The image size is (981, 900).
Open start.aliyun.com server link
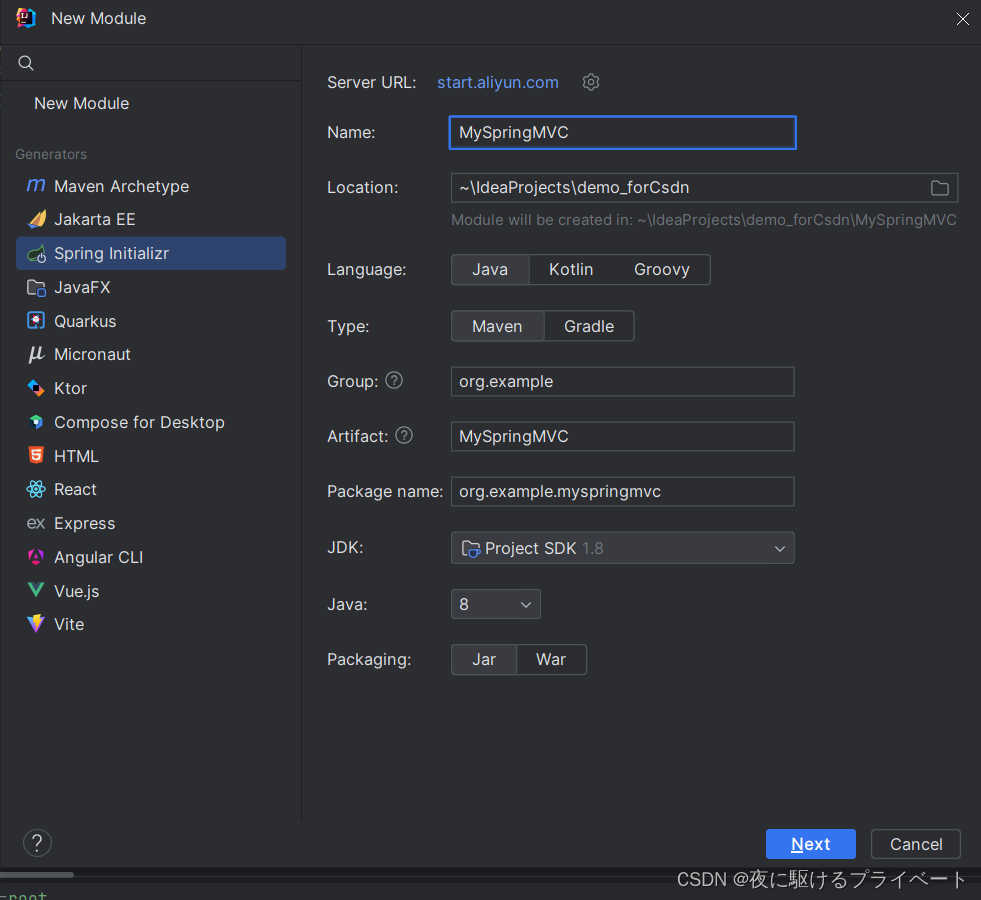coord(497,83)
